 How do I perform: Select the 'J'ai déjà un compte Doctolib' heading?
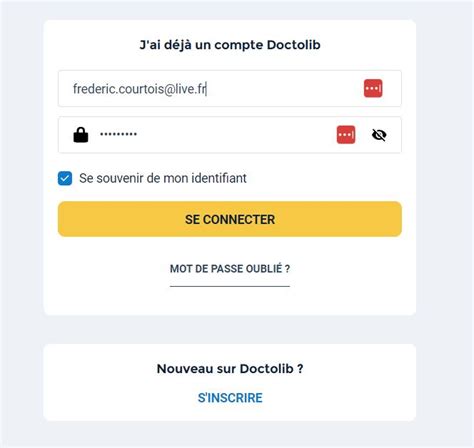click(230, 45)
